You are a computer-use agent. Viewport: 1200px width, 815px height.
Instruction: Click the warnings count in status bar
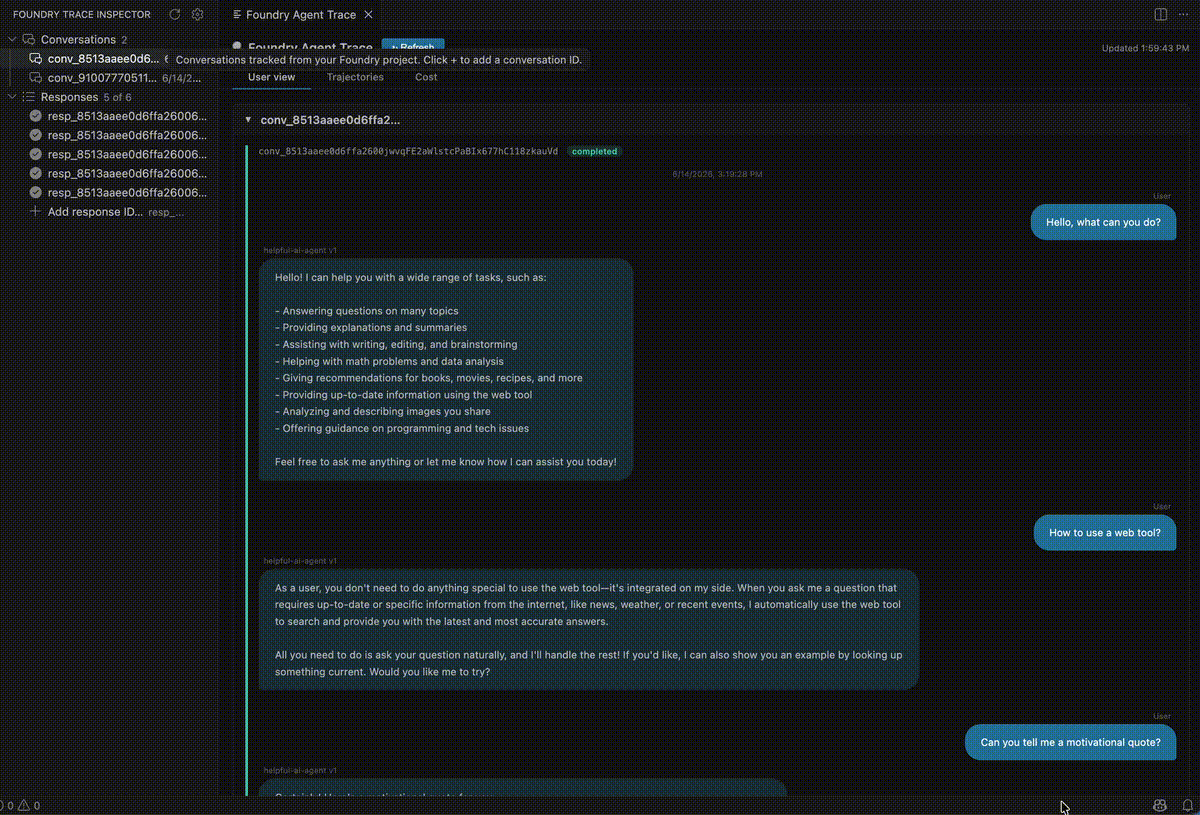[x=30, y=805]
